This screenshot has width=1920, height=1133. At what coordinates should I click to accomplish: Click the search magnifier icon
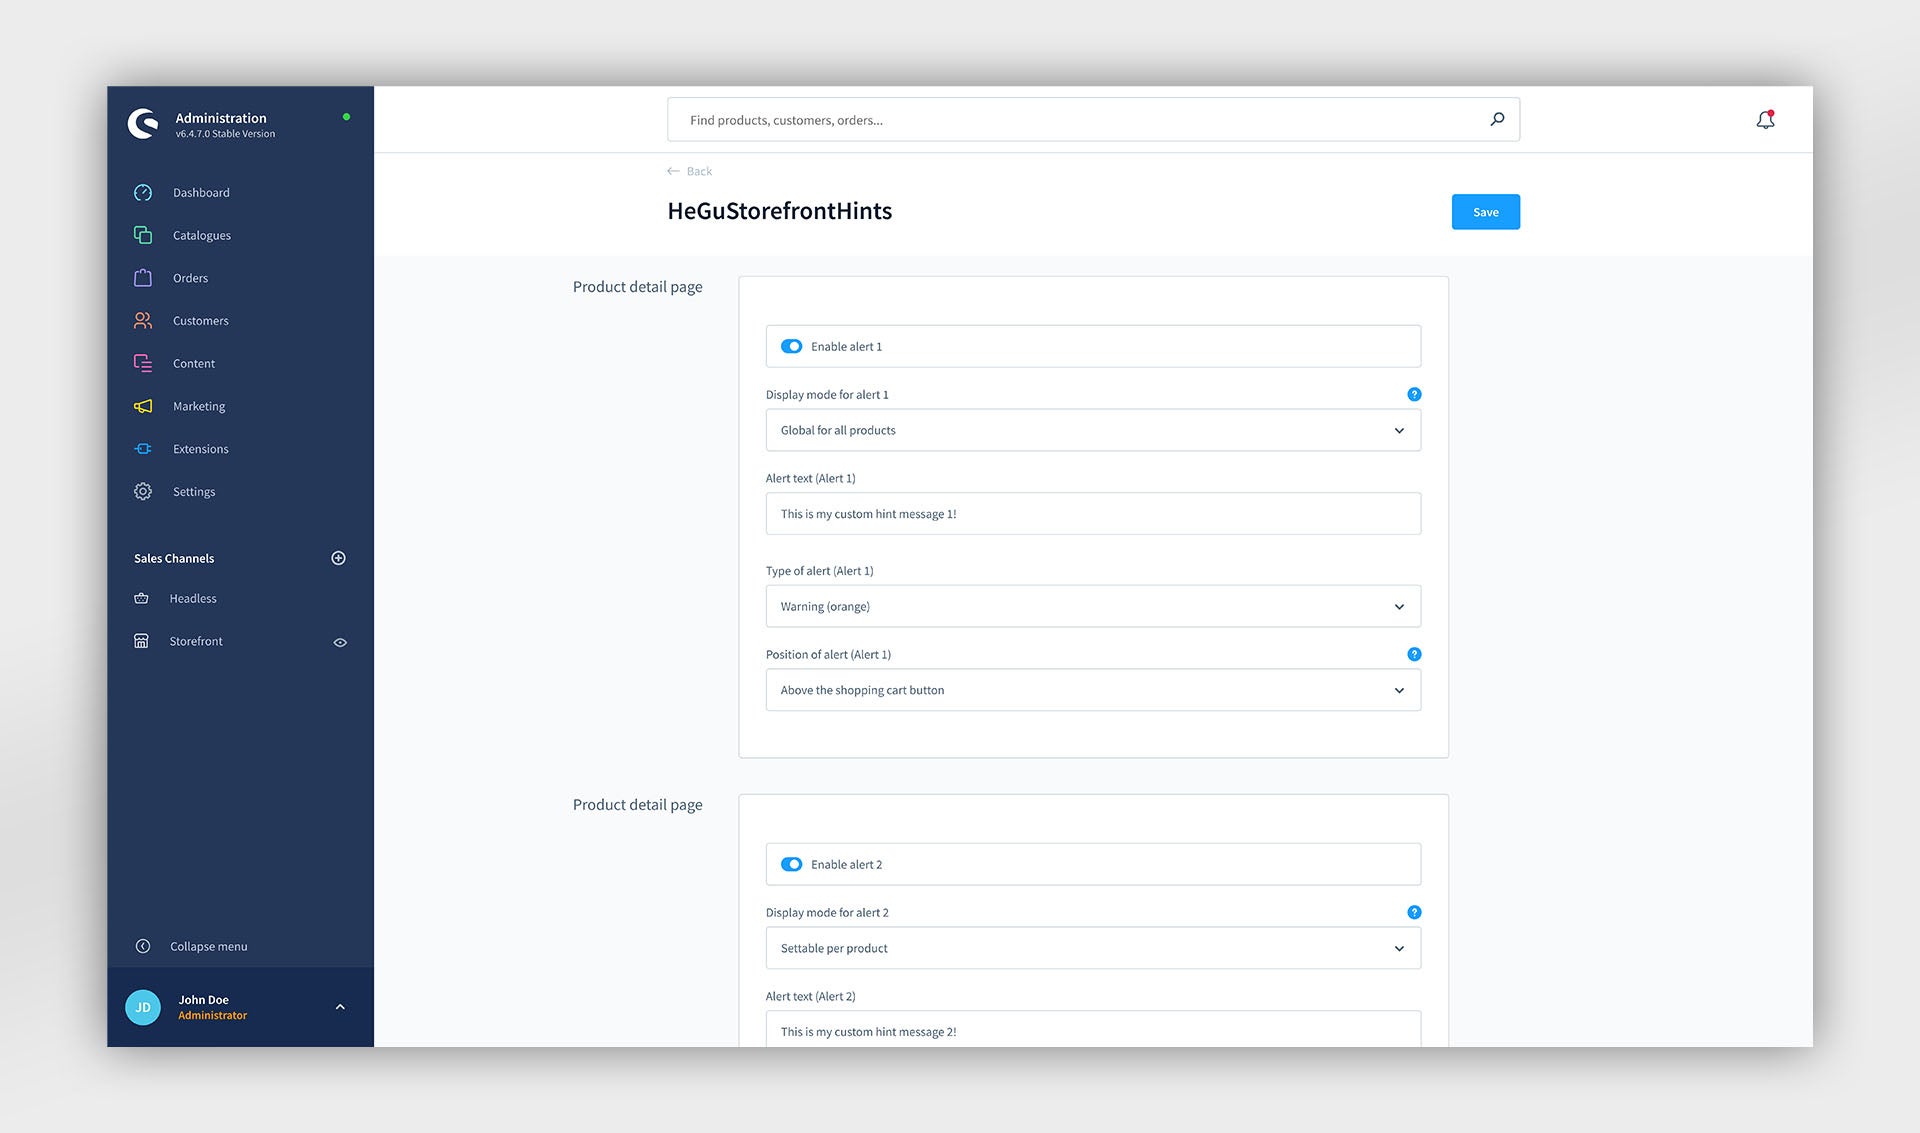1497,119
